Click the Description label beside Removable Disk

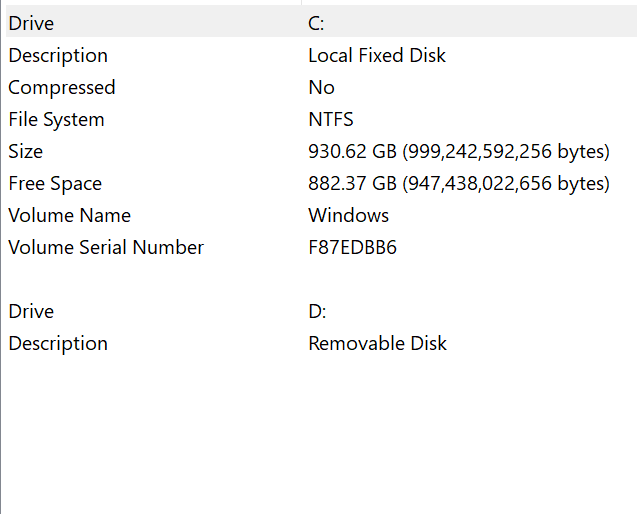click(58, 343)
